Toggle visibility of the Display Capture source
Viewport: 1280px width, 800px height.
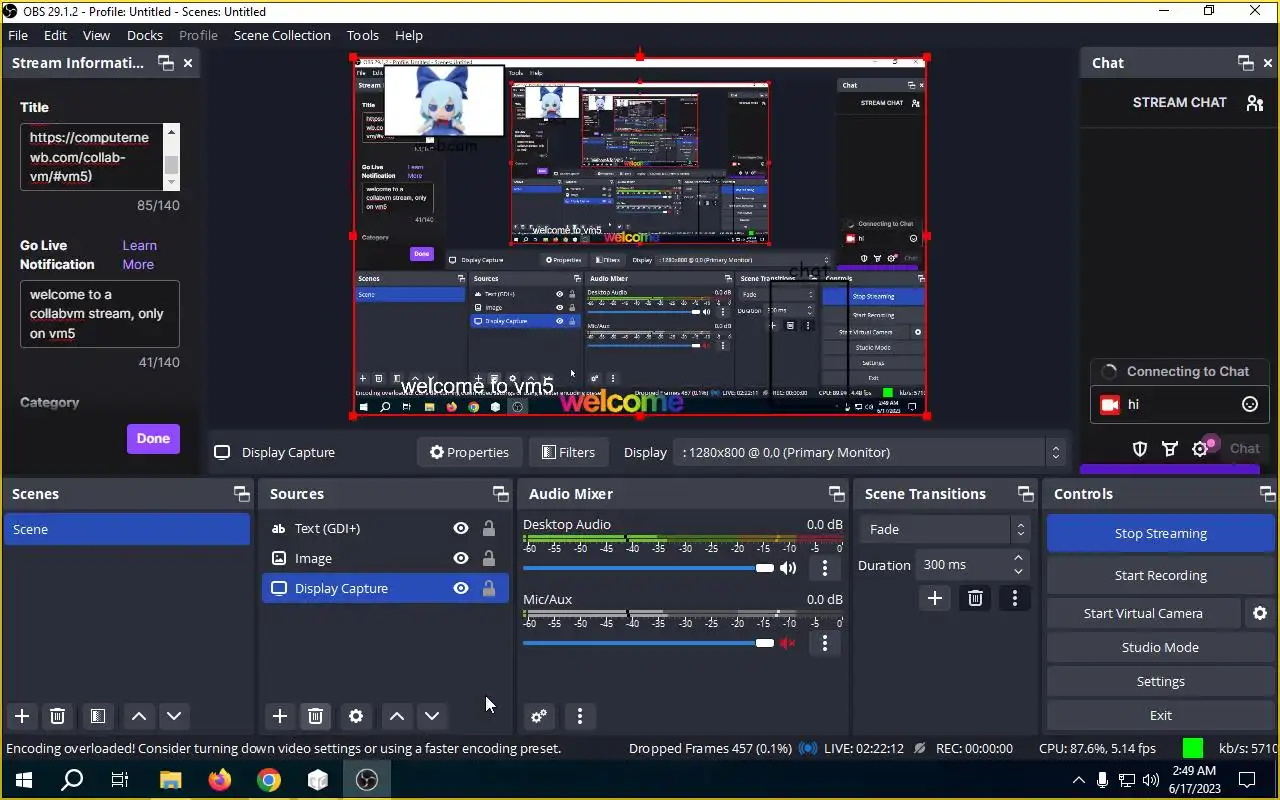coord(461,588)
